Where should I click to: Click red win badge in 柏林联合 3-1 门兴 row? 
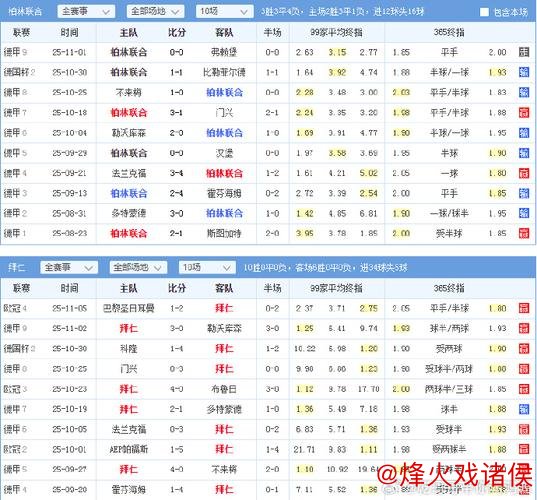click(x=524, y=113)
